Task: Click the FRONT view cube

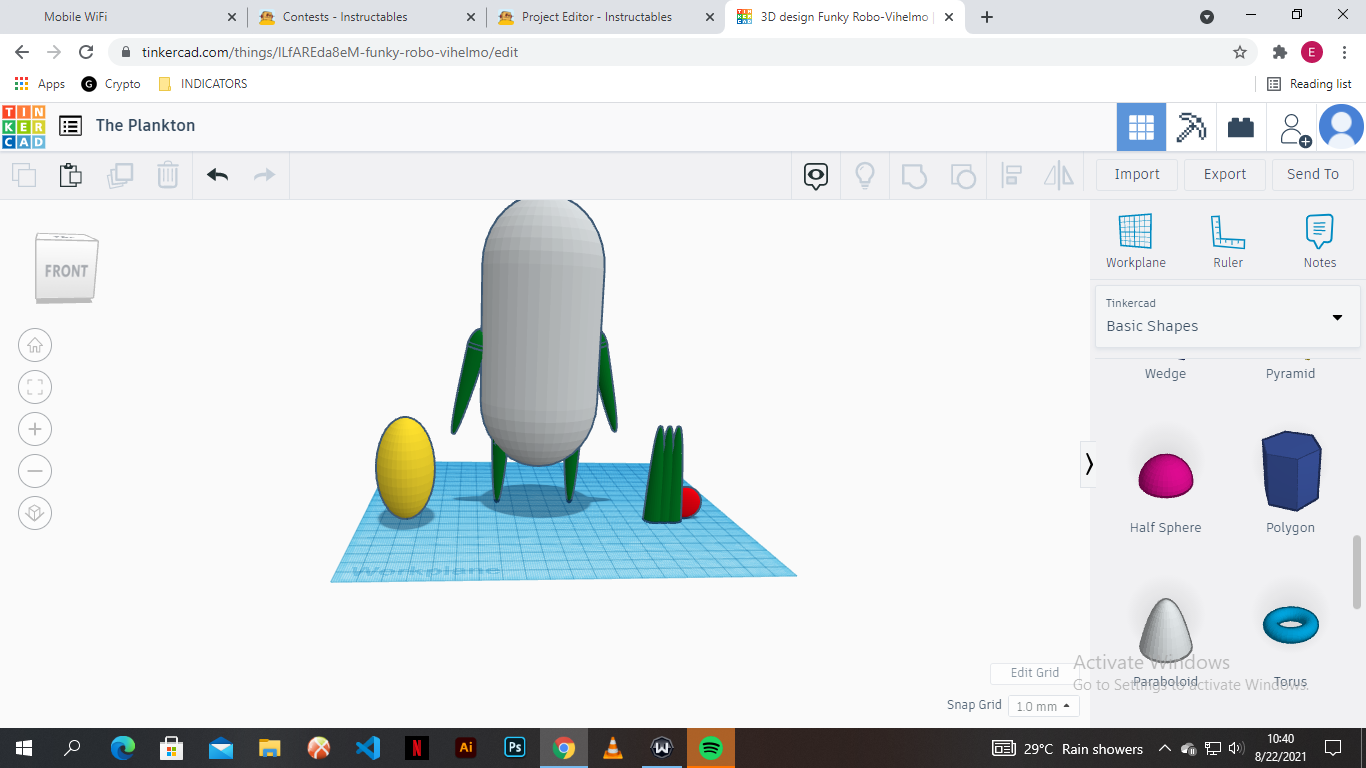Action: click(x=67, y=268)
